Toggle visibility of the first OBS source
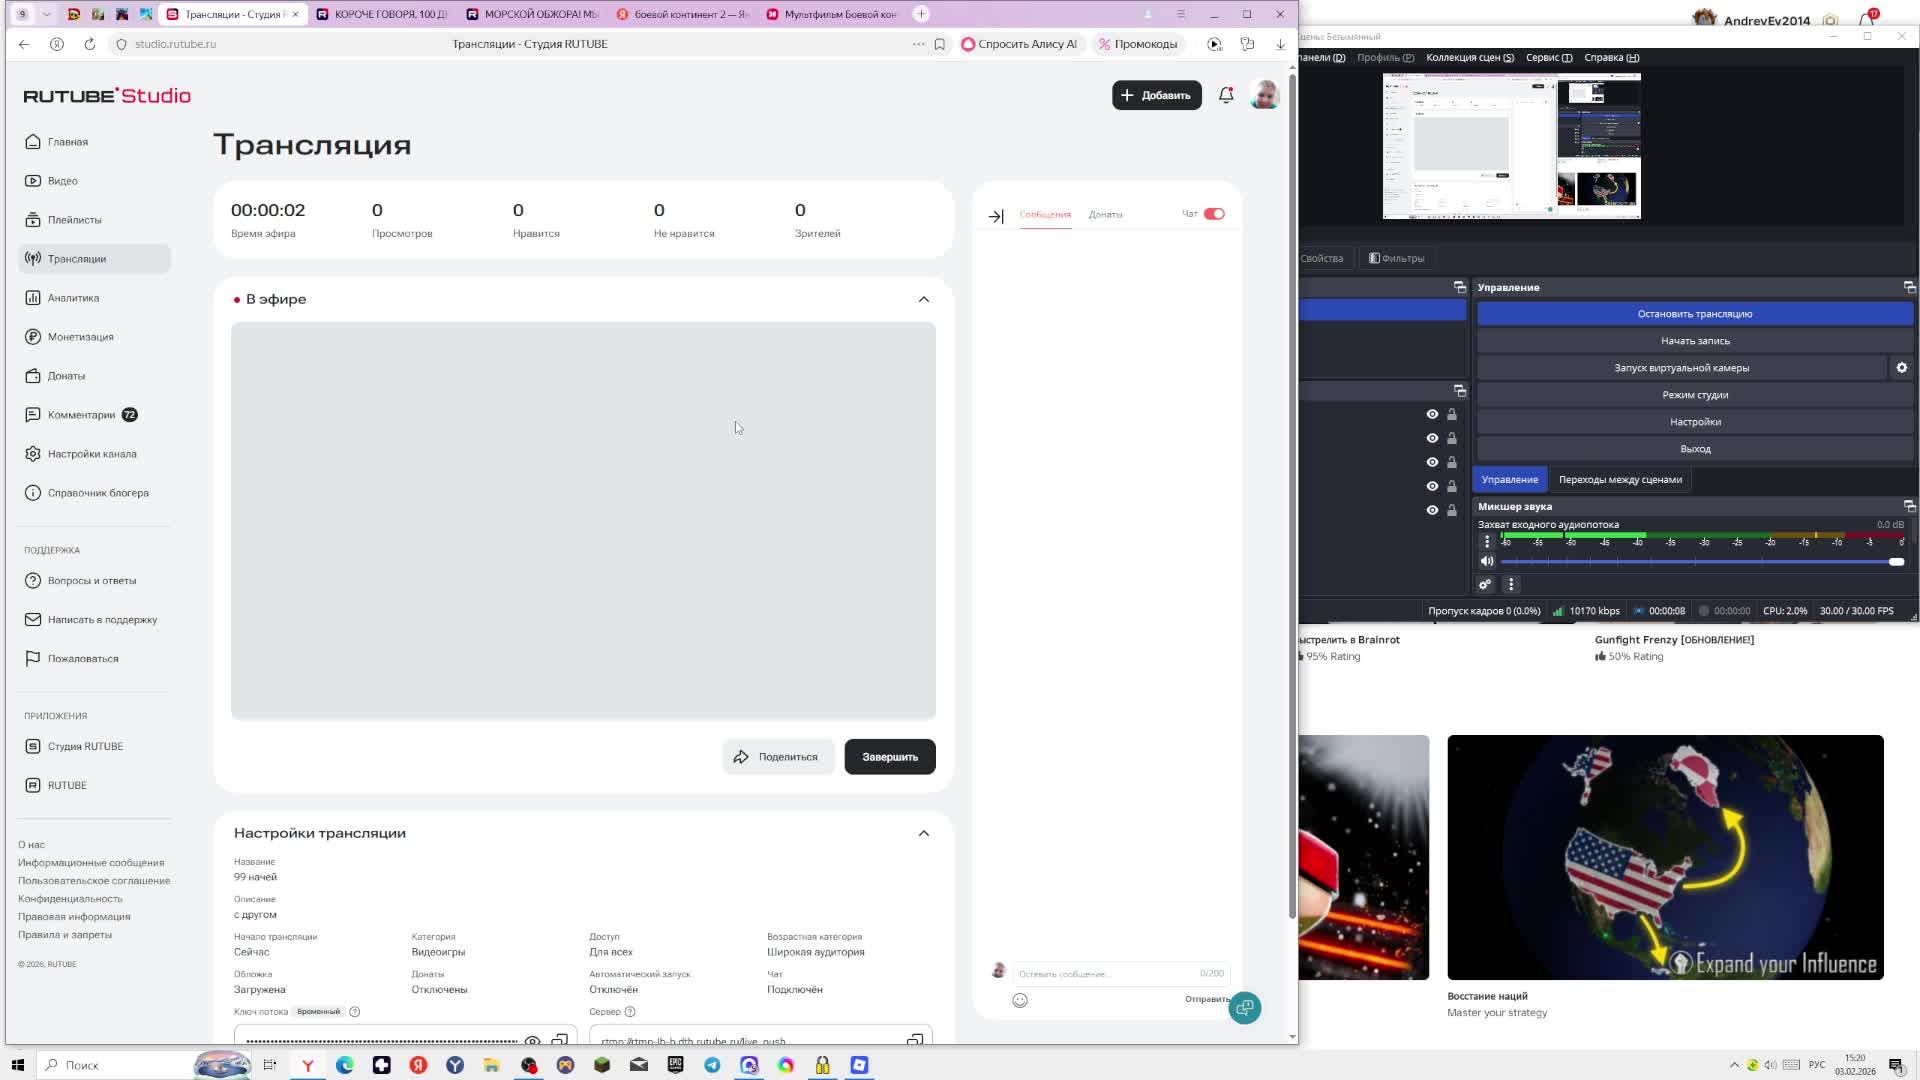This screenshot has width=1920, height=1080. click(1432, 414)
